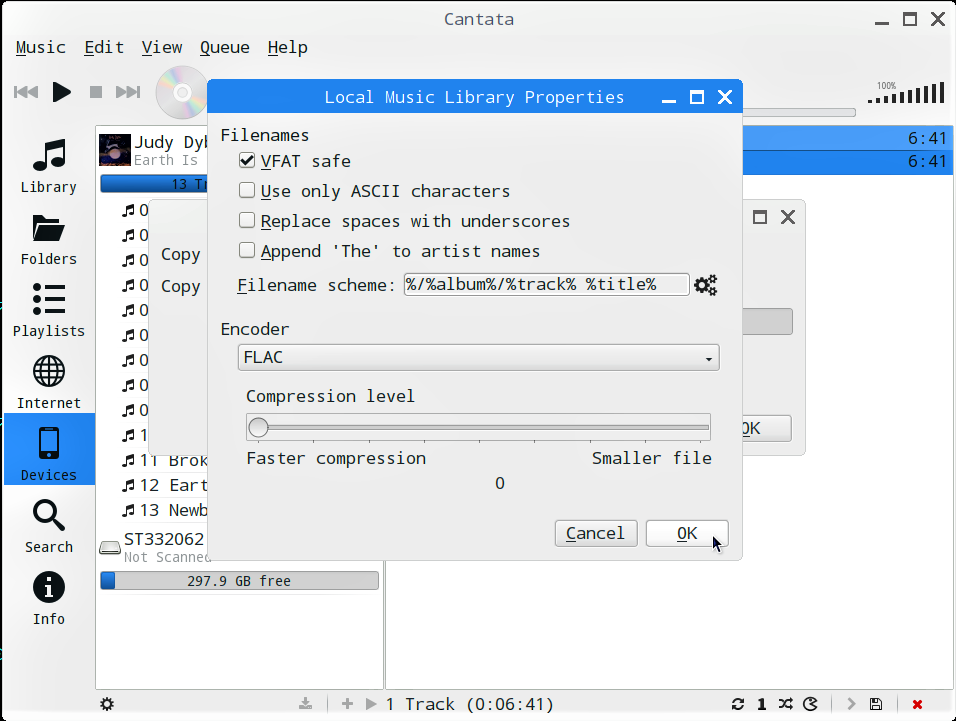Open Playlists view in sidebar

click(49, 310)
